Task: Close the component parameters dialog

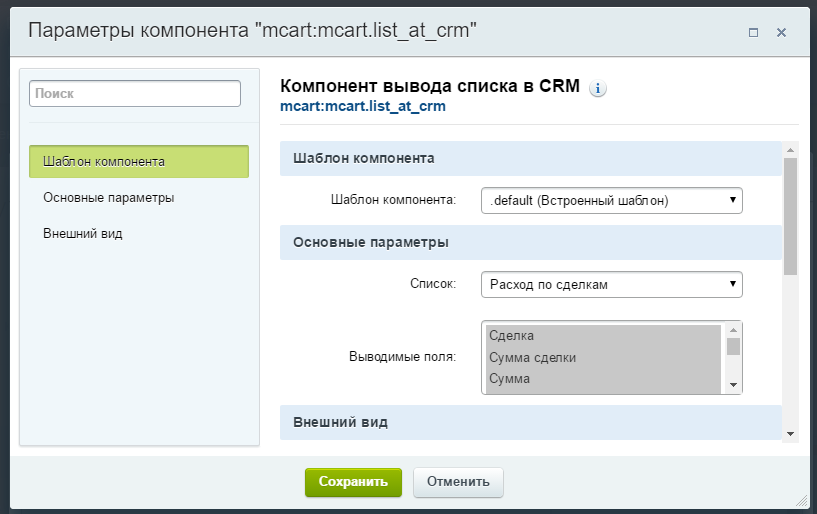Action: point(781,32)
